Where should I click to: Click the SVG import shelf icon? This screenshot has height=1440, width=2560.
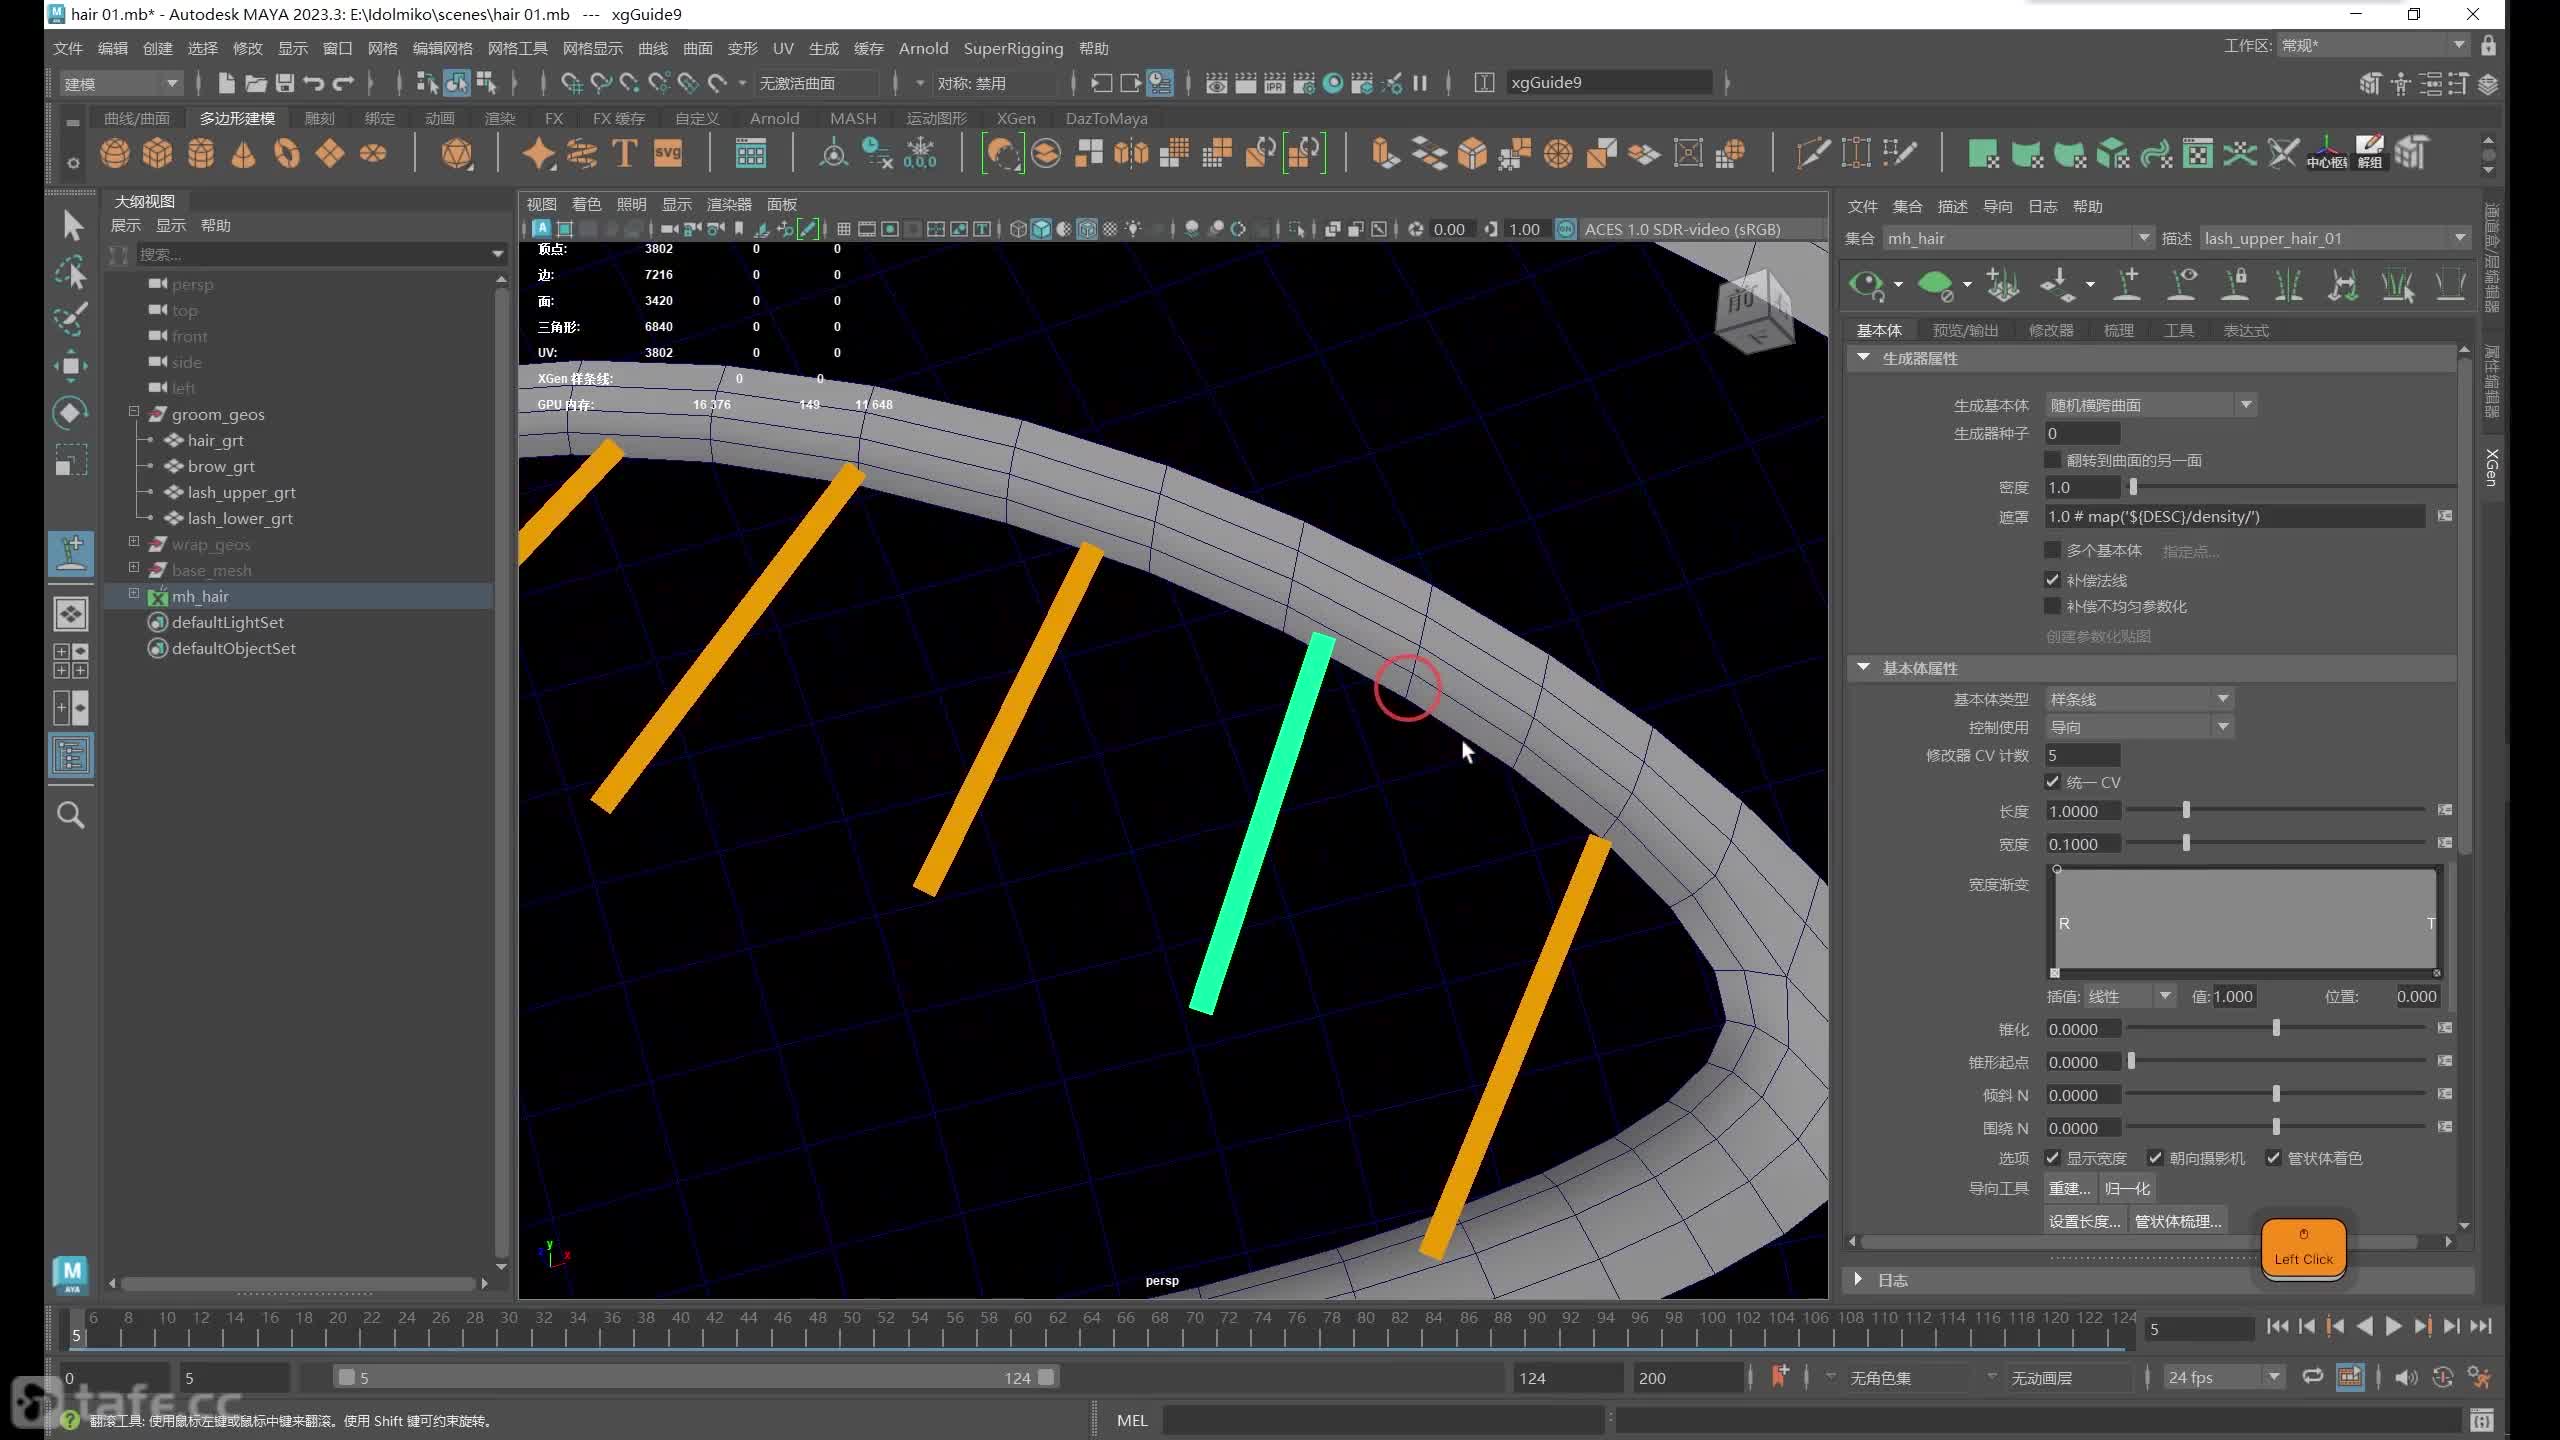(668, 154)
